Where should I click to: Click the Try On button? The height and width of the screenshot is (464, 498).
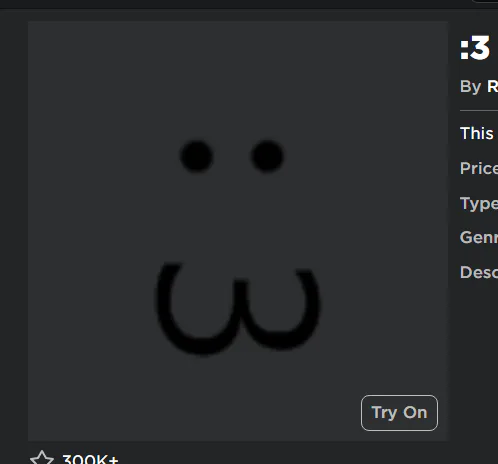[399, 413]
